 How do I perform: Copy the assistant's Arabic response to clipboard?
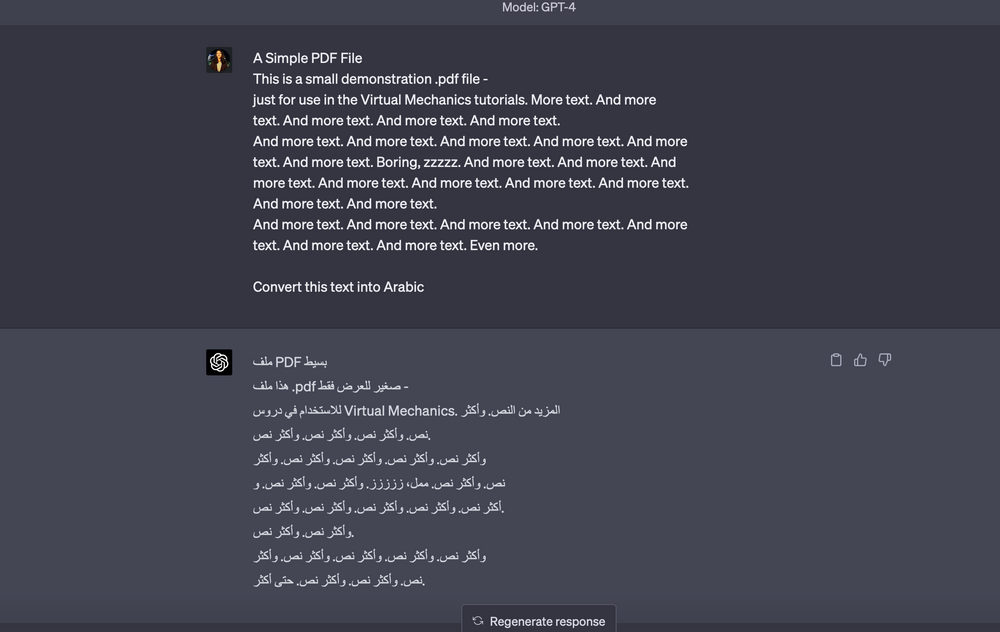836,359
